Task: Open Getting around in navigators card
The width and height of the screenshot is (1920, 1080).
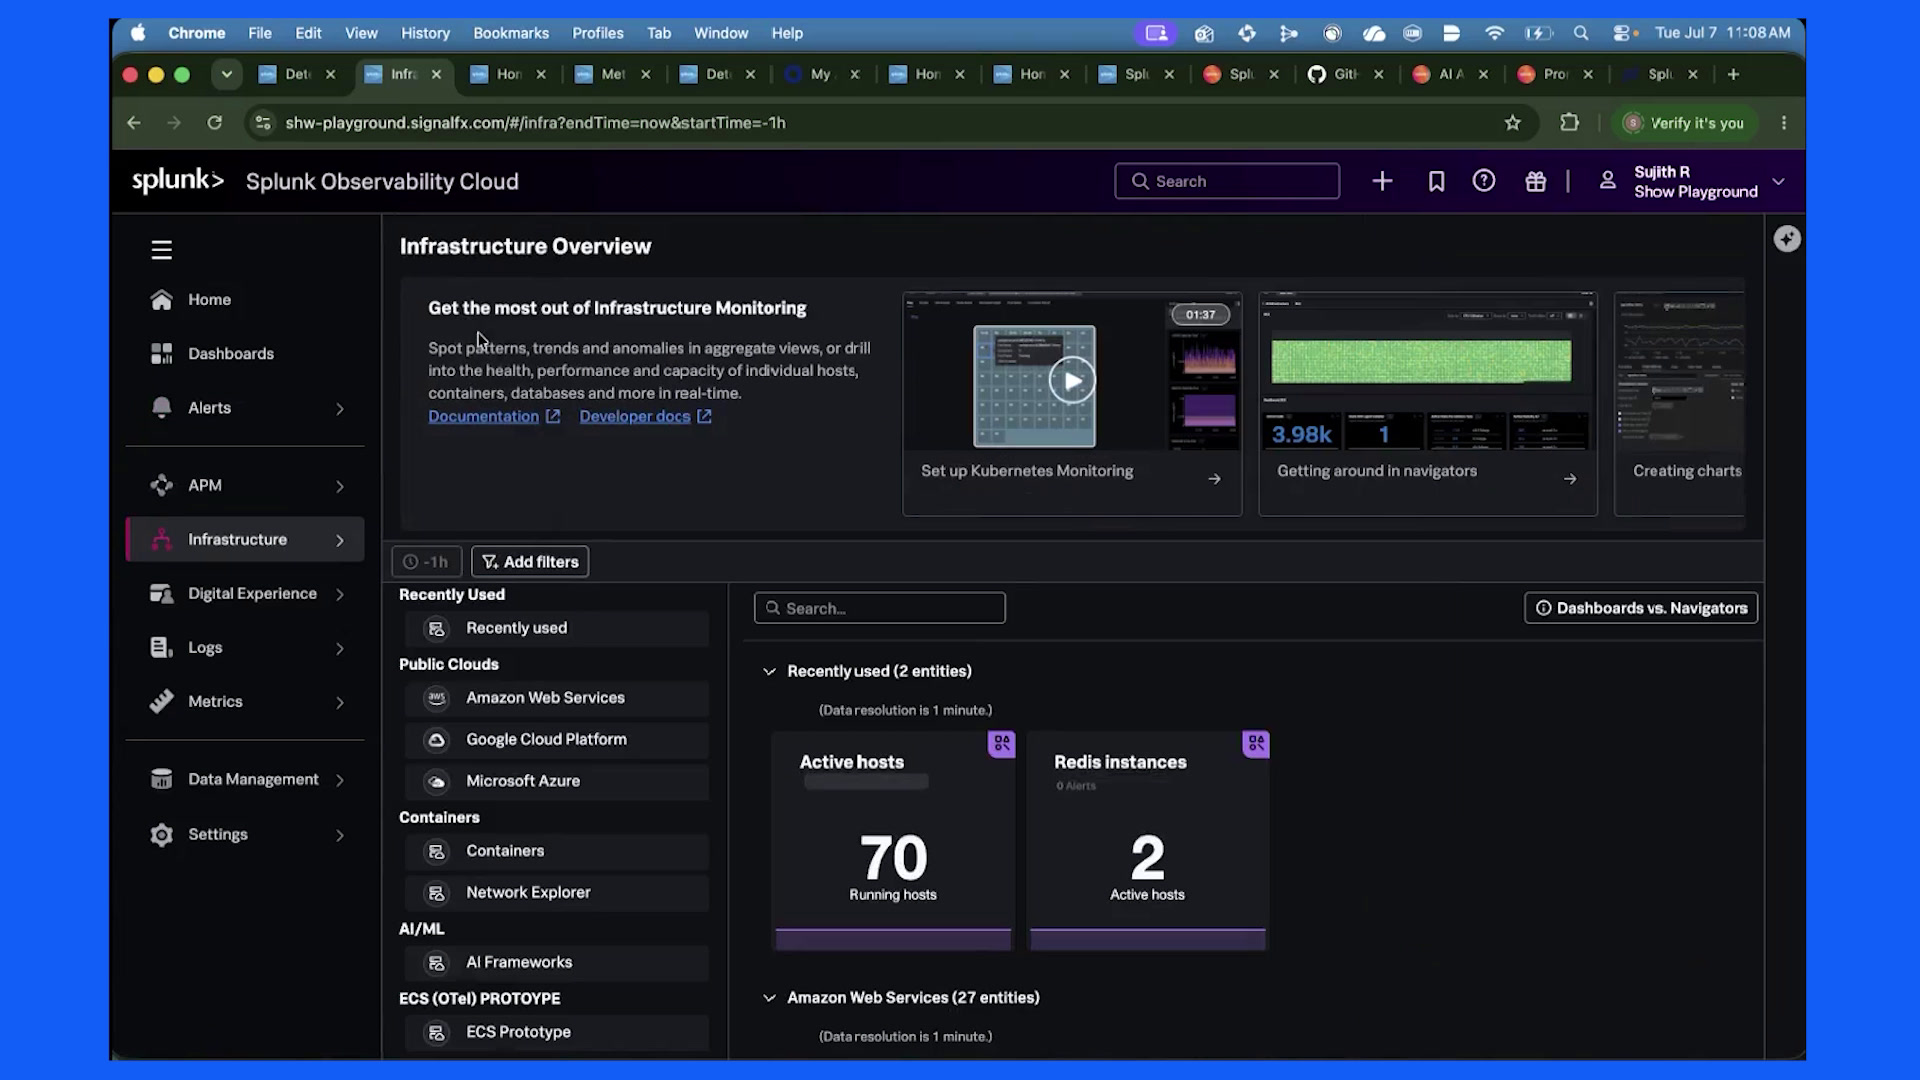Action: (1427, 404)
